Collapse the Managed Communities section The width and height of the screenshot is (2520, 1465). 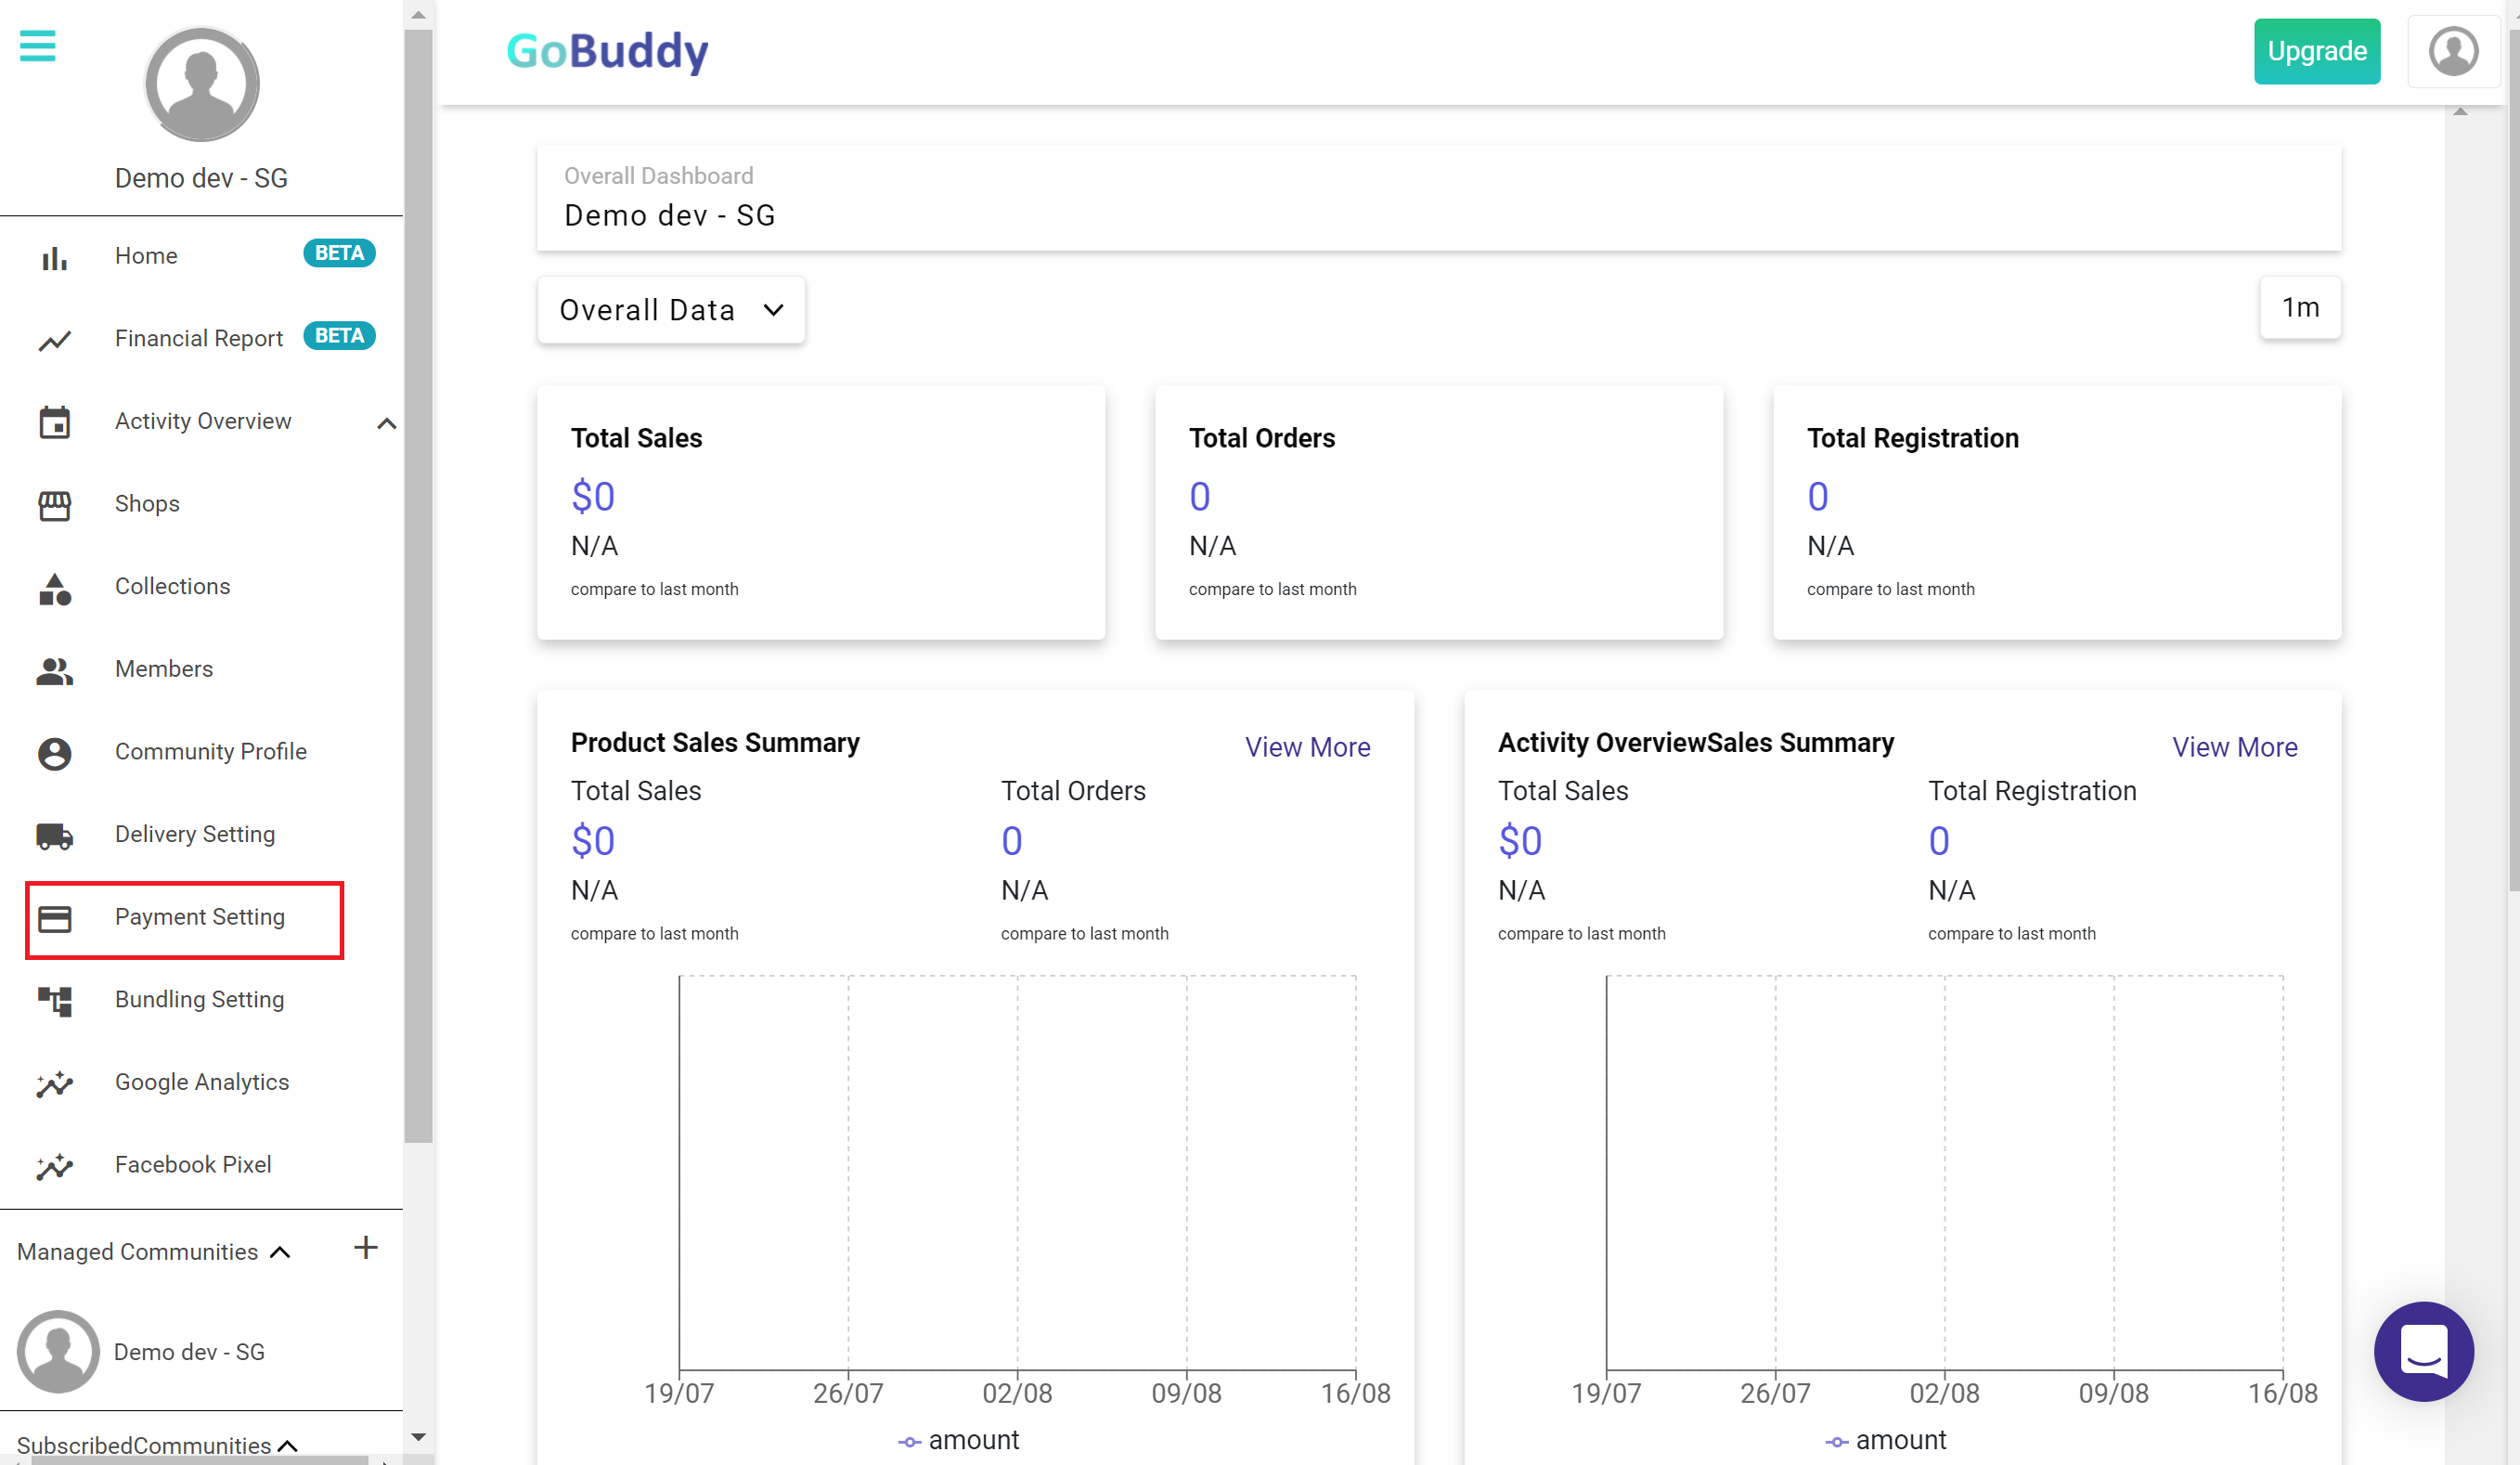[280, 1252]
